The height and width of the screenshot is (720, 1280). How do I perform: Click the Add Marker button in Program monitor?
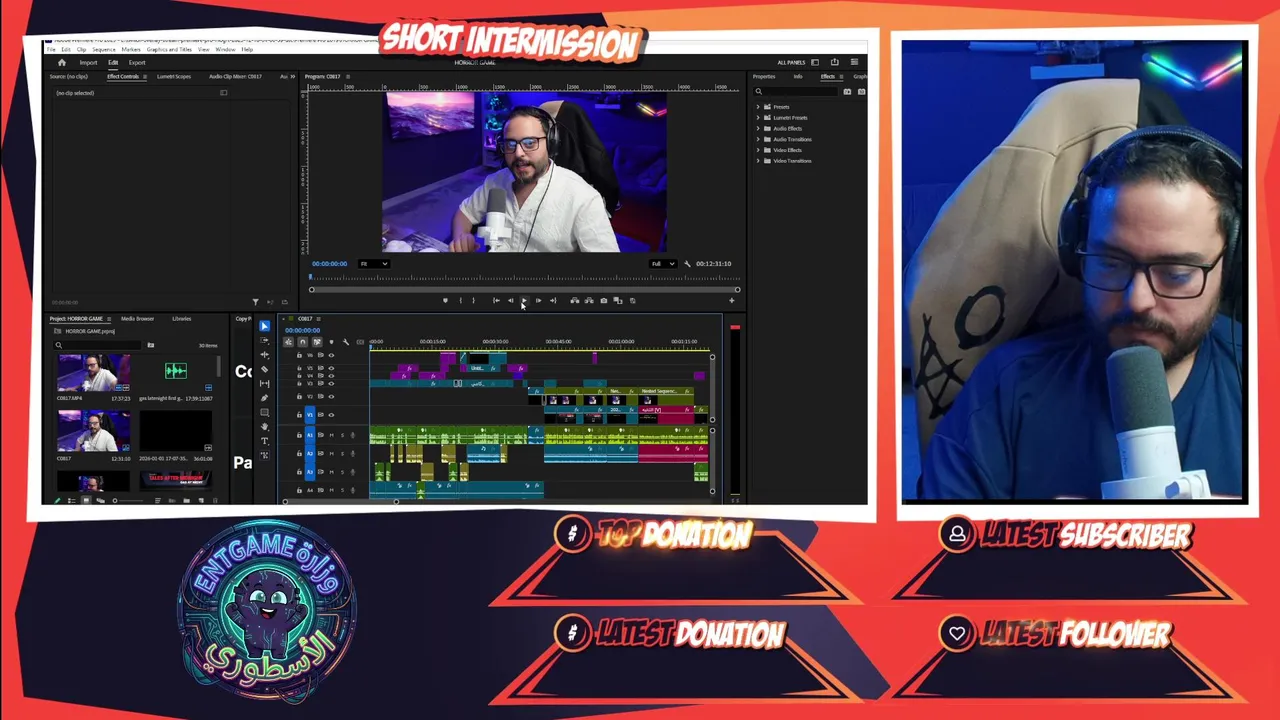[445, 300]
